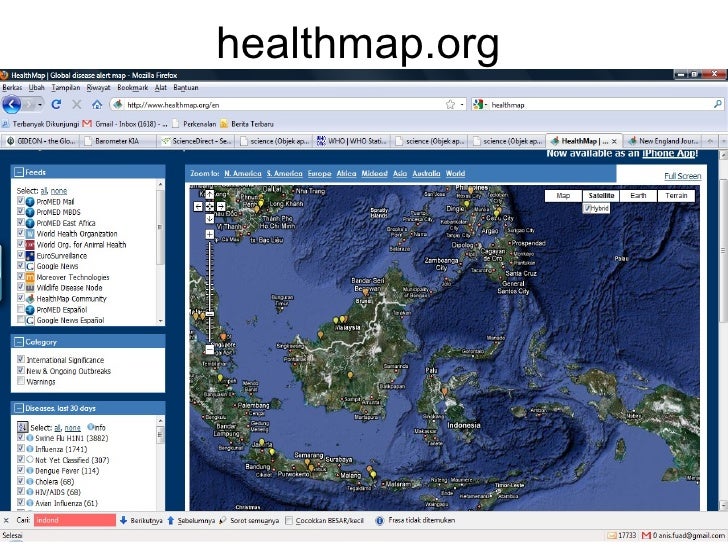Zoom in the map with the plus button
Viewport: 728px width, 546px height.
209,234
